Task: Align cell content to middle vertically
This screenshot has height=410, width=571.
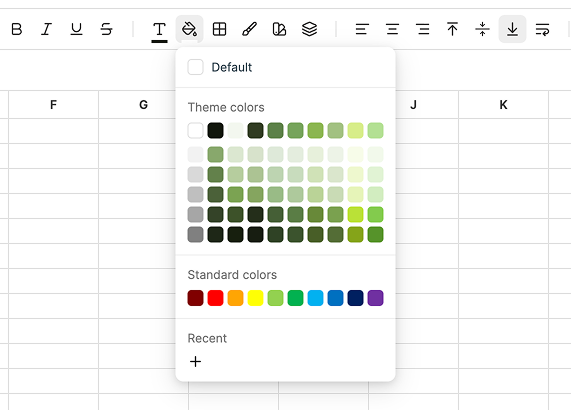Action: click(x=483, y=29)
